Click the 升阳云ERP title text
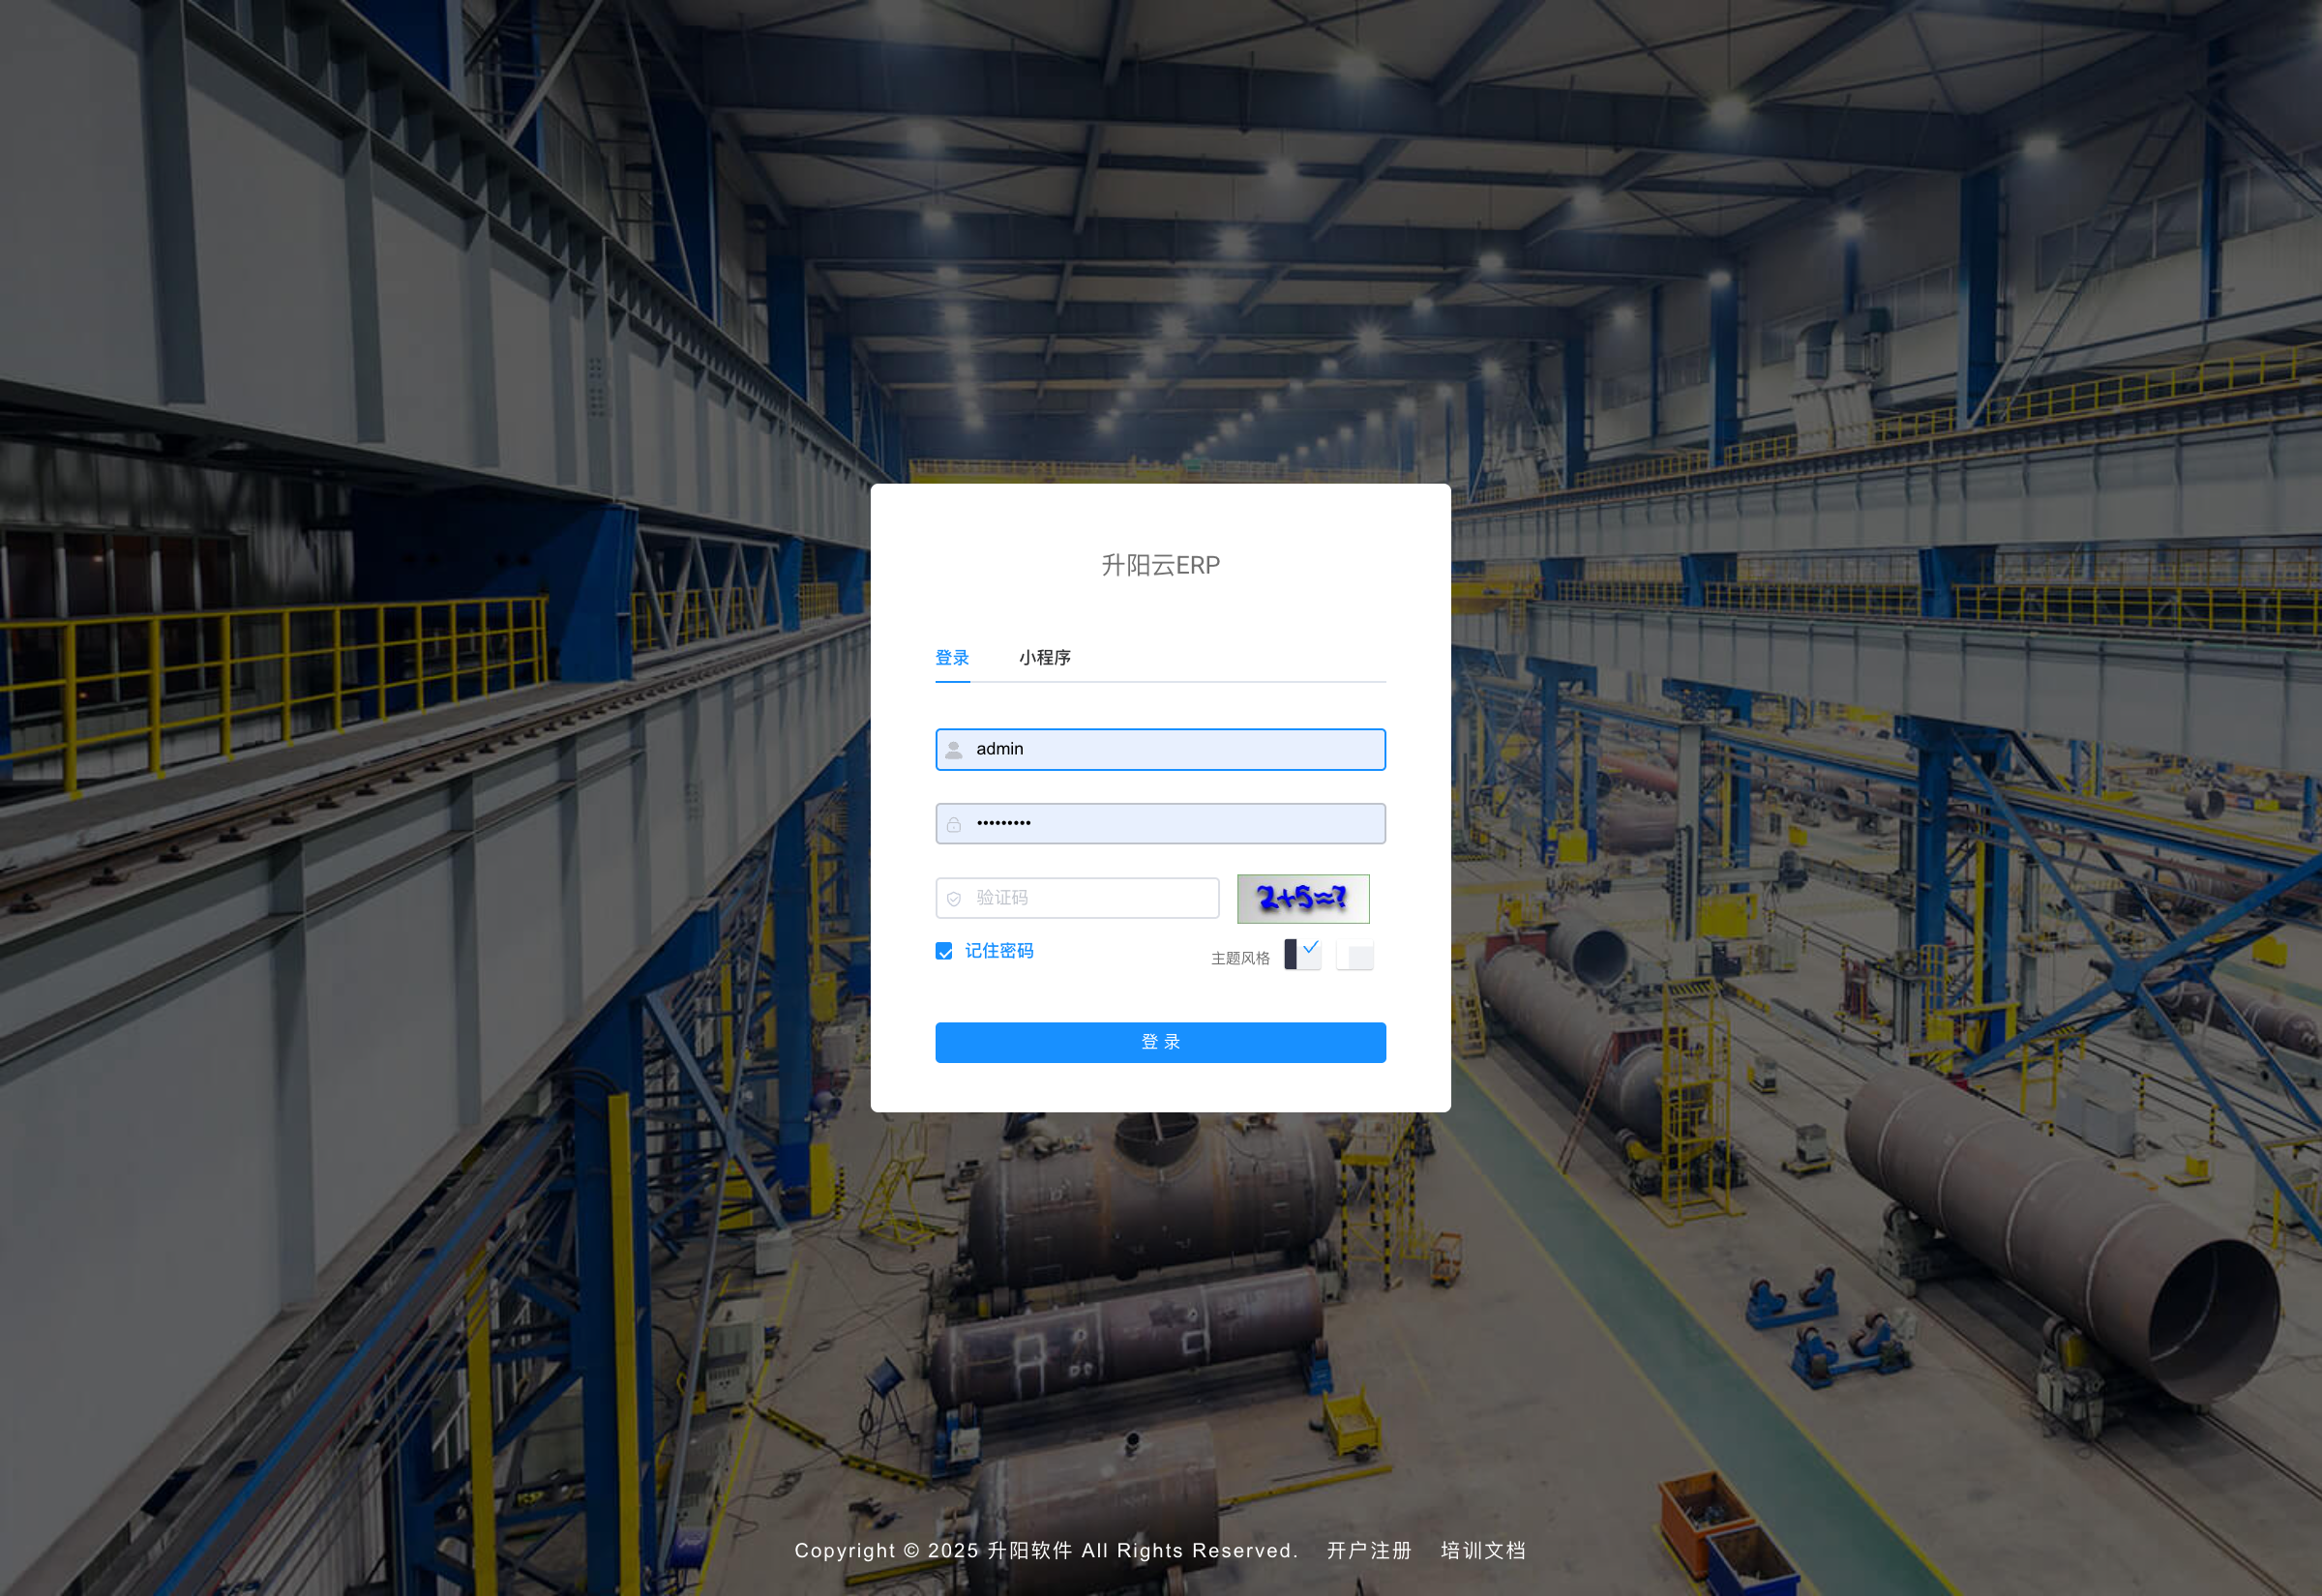2322x1596 pixels. [1160, 565]
